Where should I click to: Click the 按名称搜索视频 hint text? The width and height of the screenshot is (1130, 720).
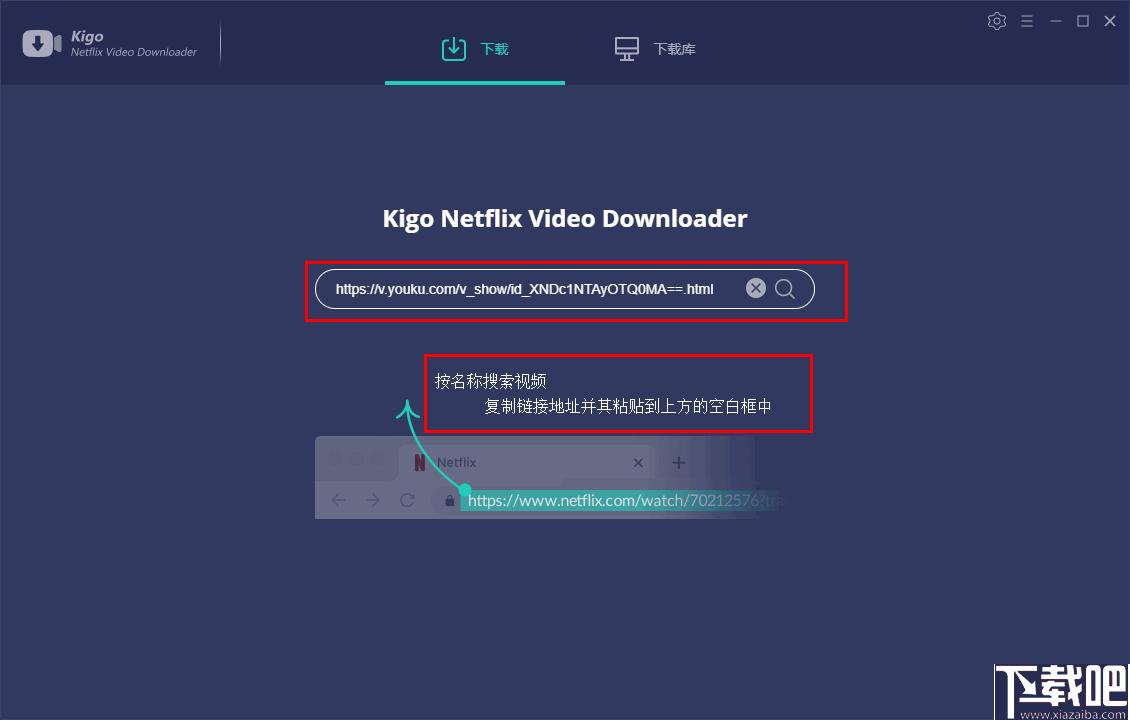[x=490, y=381]
